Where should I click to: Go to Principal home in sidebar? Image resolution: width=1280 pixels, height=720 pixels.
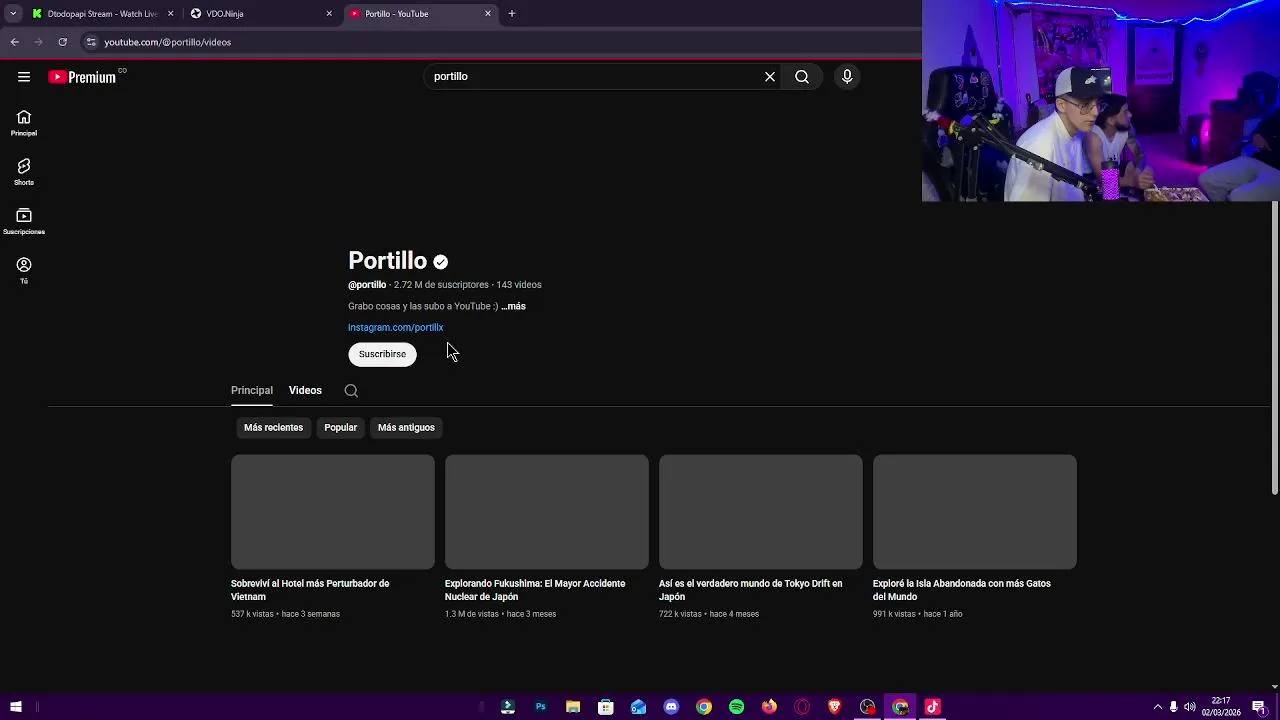click(24, 123)
